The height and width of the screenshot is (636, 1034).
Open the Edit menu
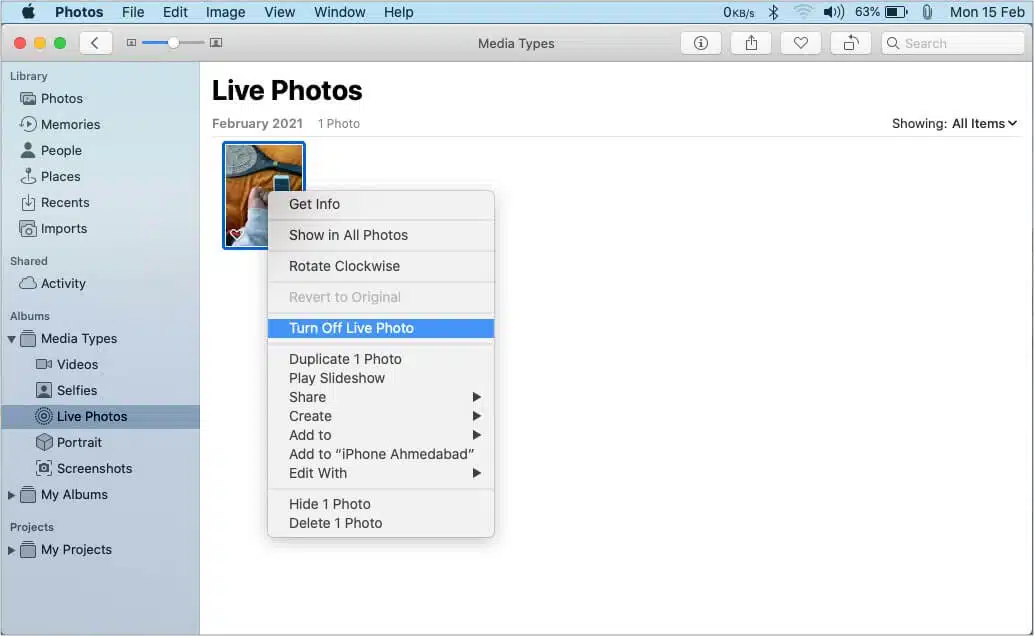point(175,12)
